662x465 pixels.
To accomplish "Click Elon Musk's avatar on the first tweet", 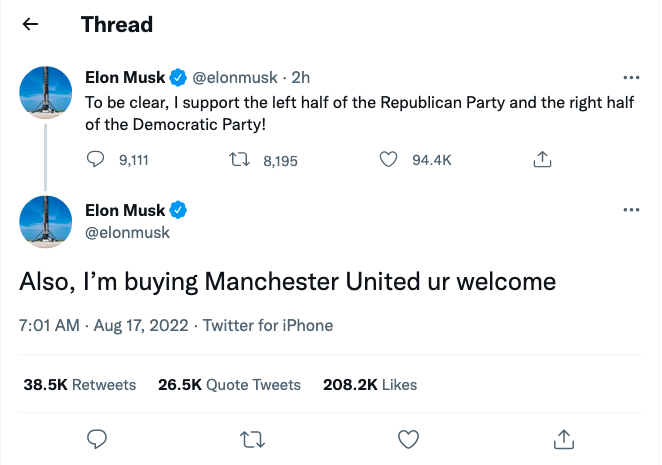I will click(x=46, y=93).
